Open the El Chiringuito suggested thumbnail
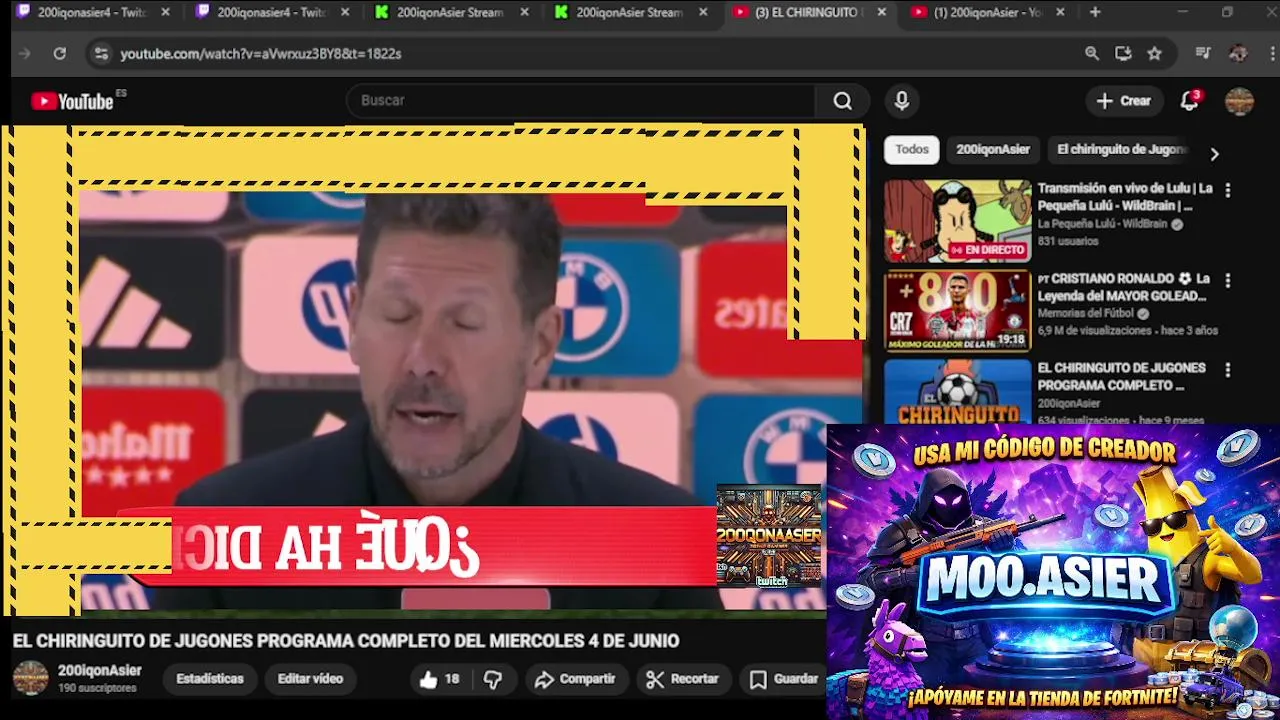This screenshot has height=720, width=1280. [957, 392]
